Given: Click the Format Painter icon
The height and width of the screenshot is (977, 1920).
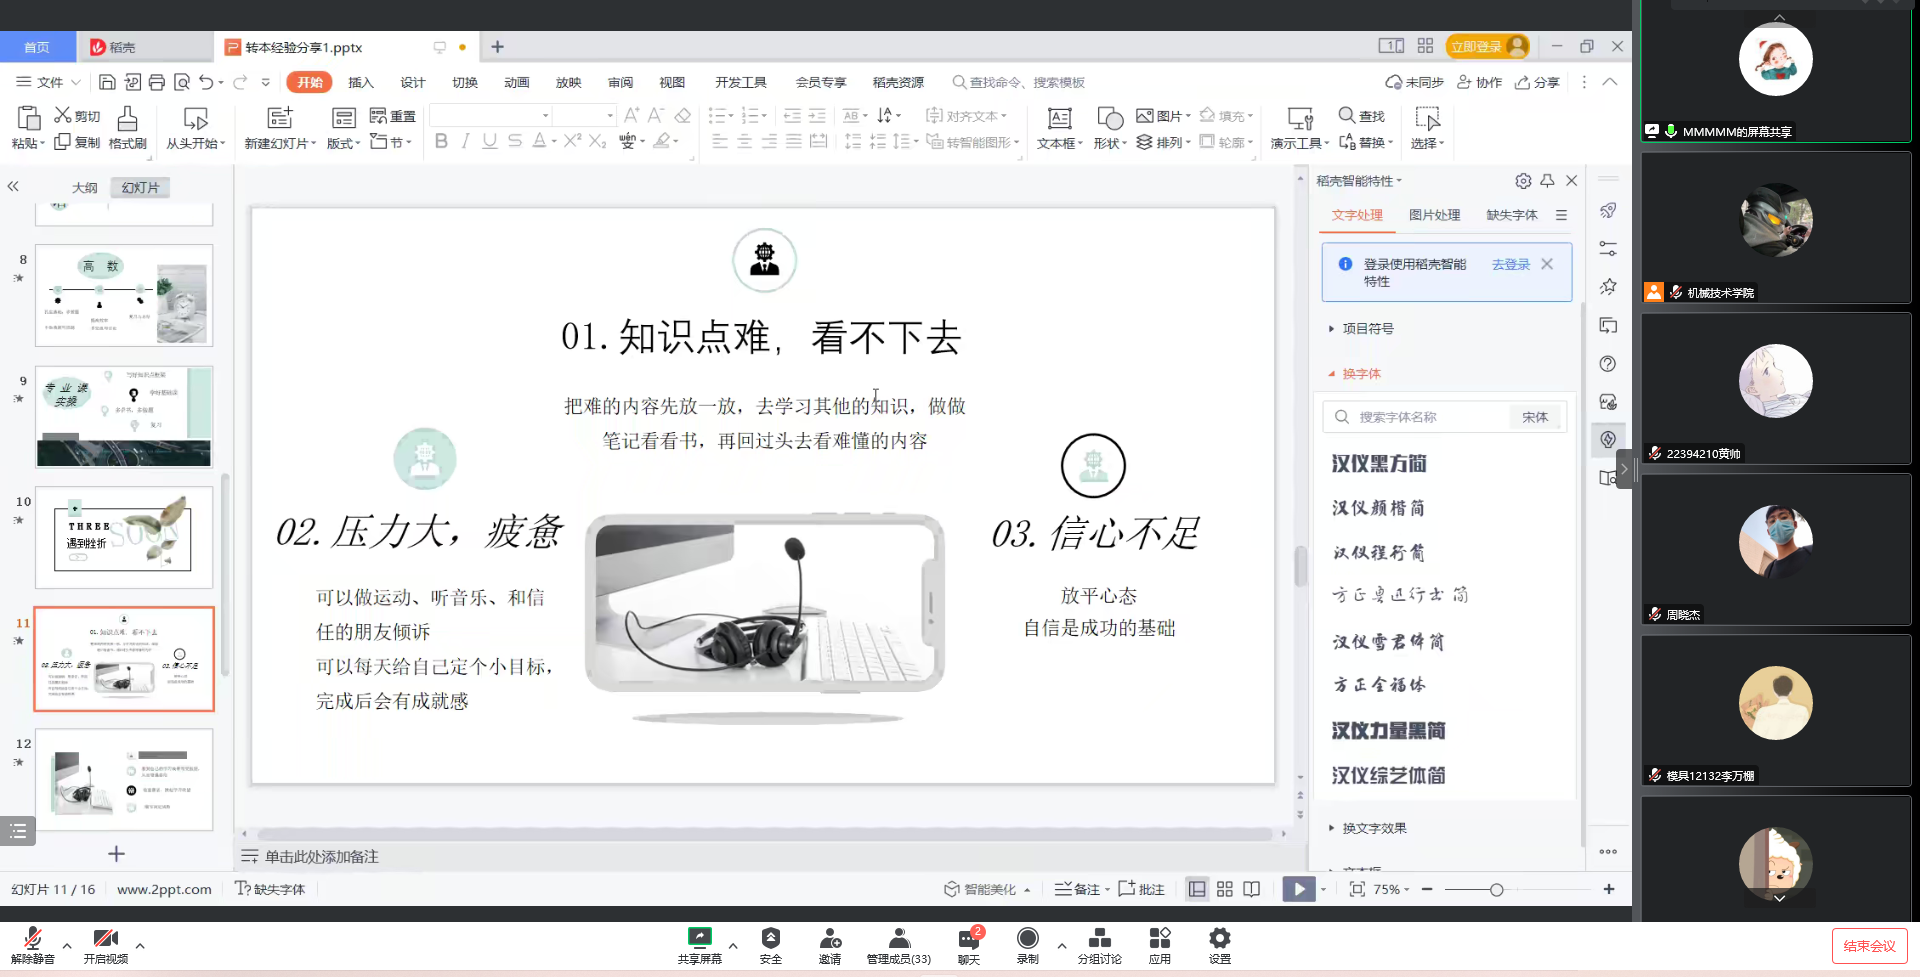Looking at the screenshot, I should click(x=127, y=119).
